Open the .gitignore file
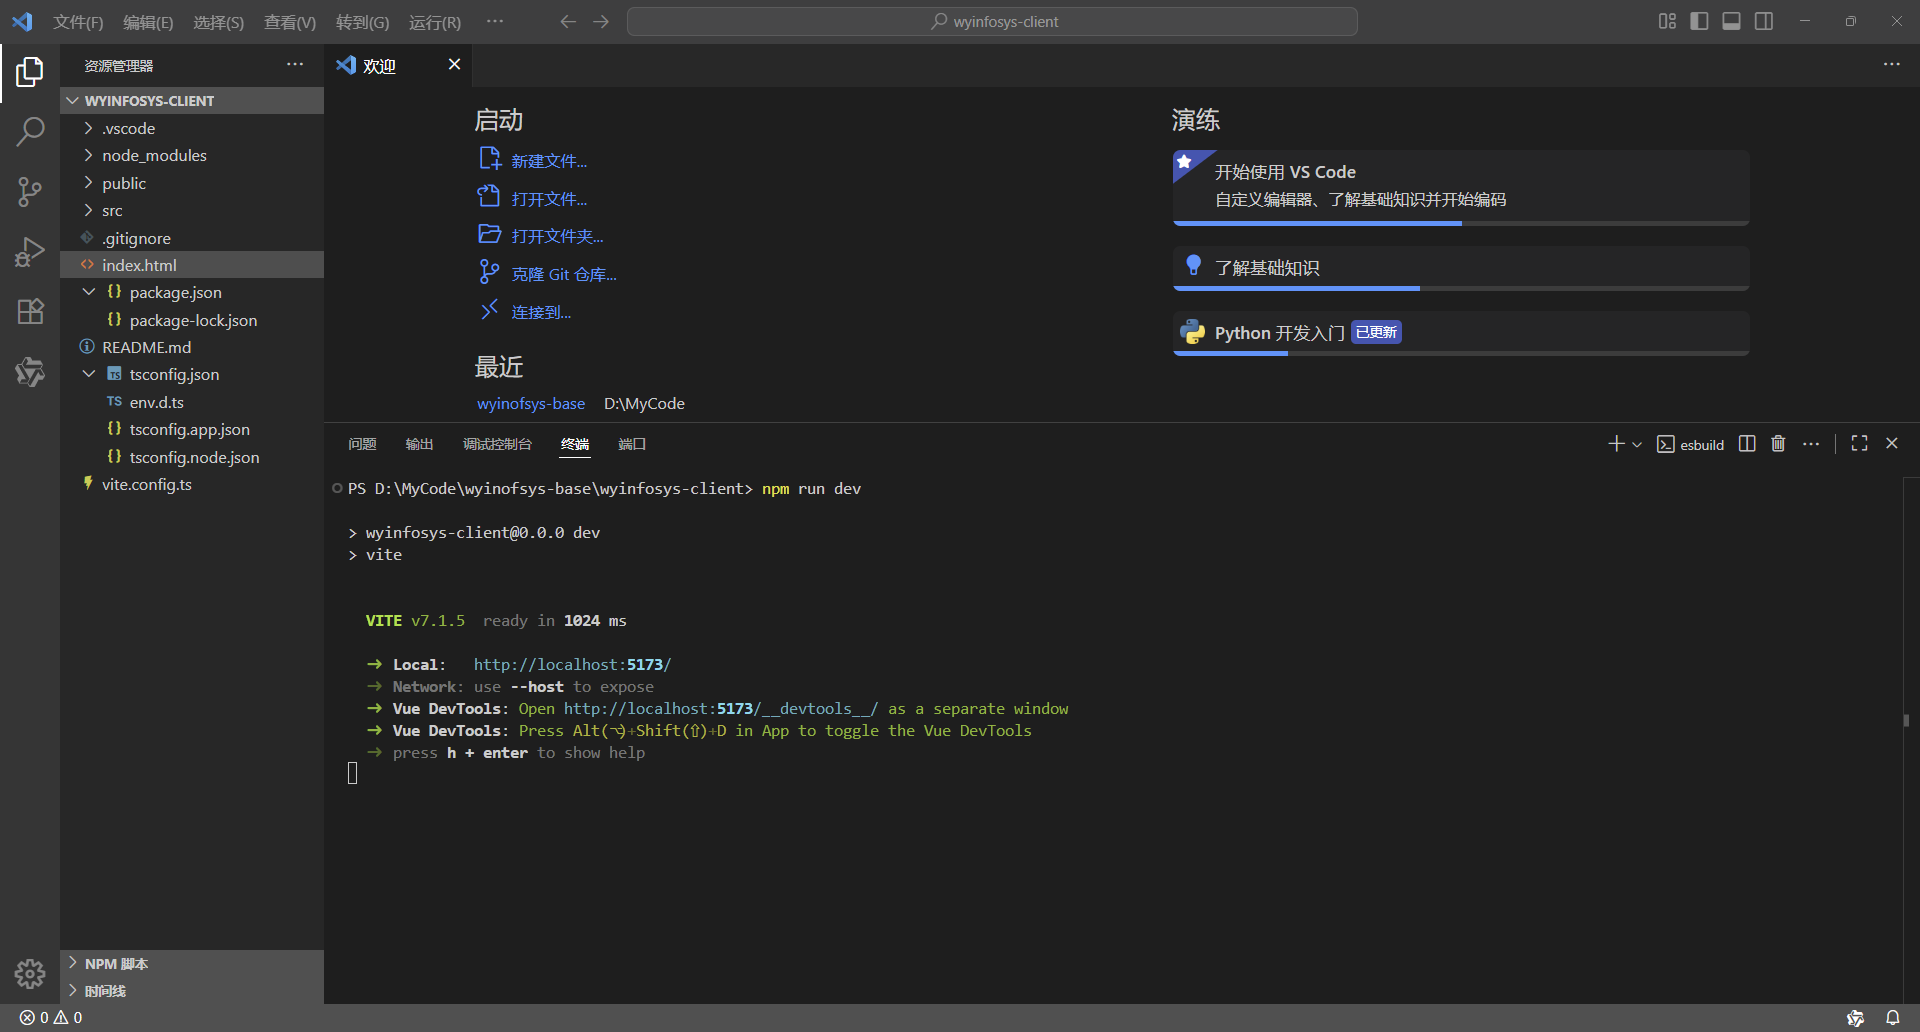Viewport: 1920px width, 1032px height. click(x=192, y=238)
